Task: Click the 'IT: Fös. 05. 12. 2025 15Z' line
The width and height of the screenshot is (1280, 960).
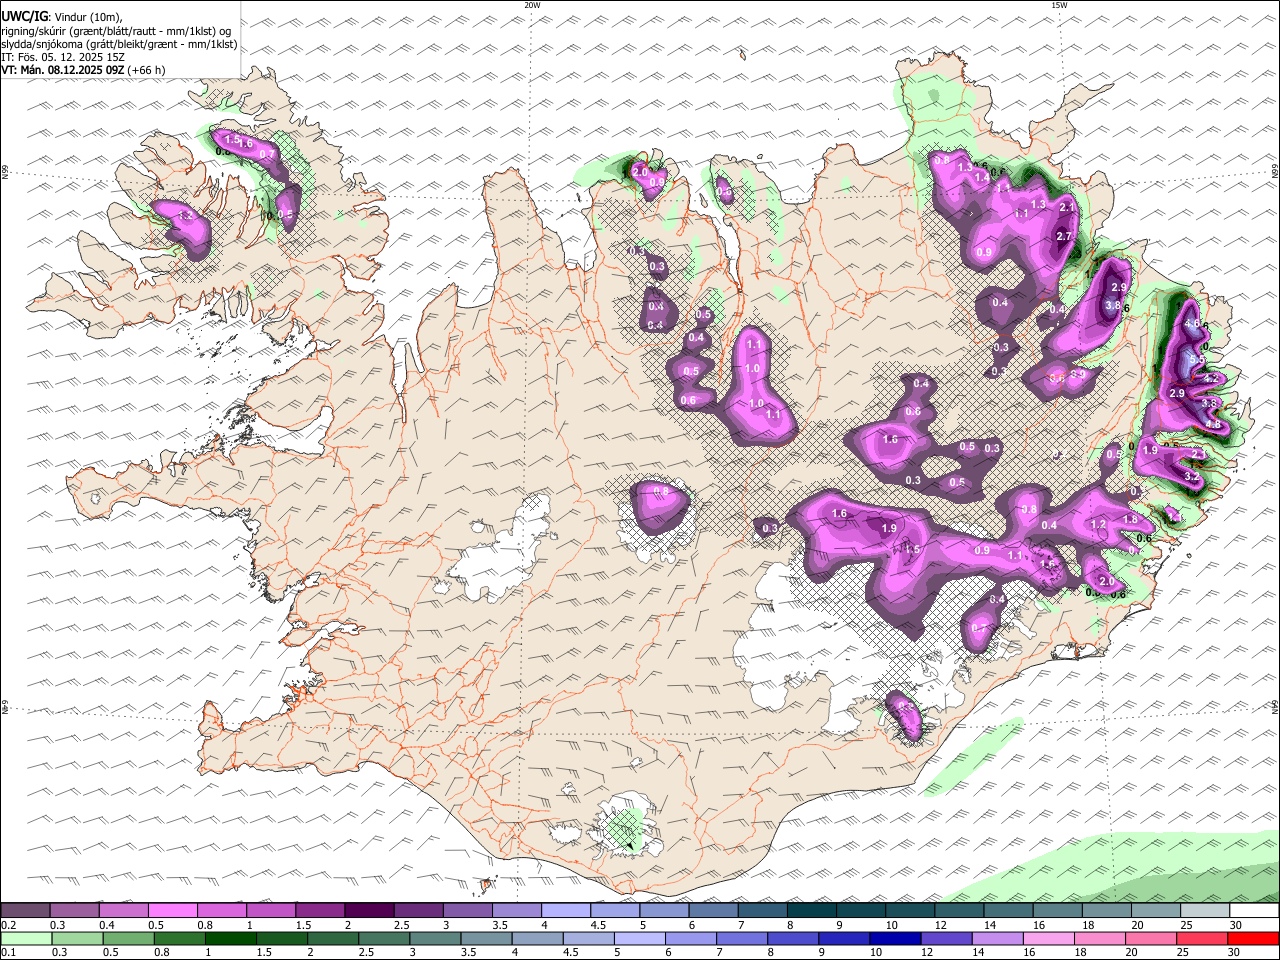Action: click(x=62, y=57)
